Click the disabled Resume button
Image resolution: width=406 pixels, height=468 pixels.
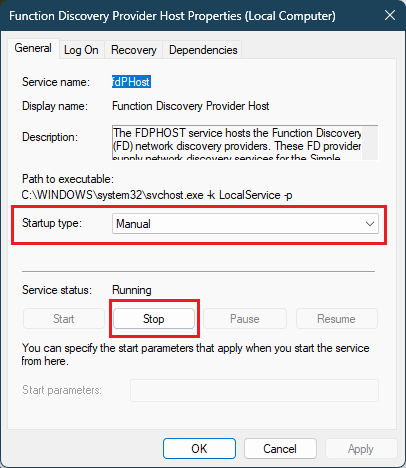tap(337, 319)
